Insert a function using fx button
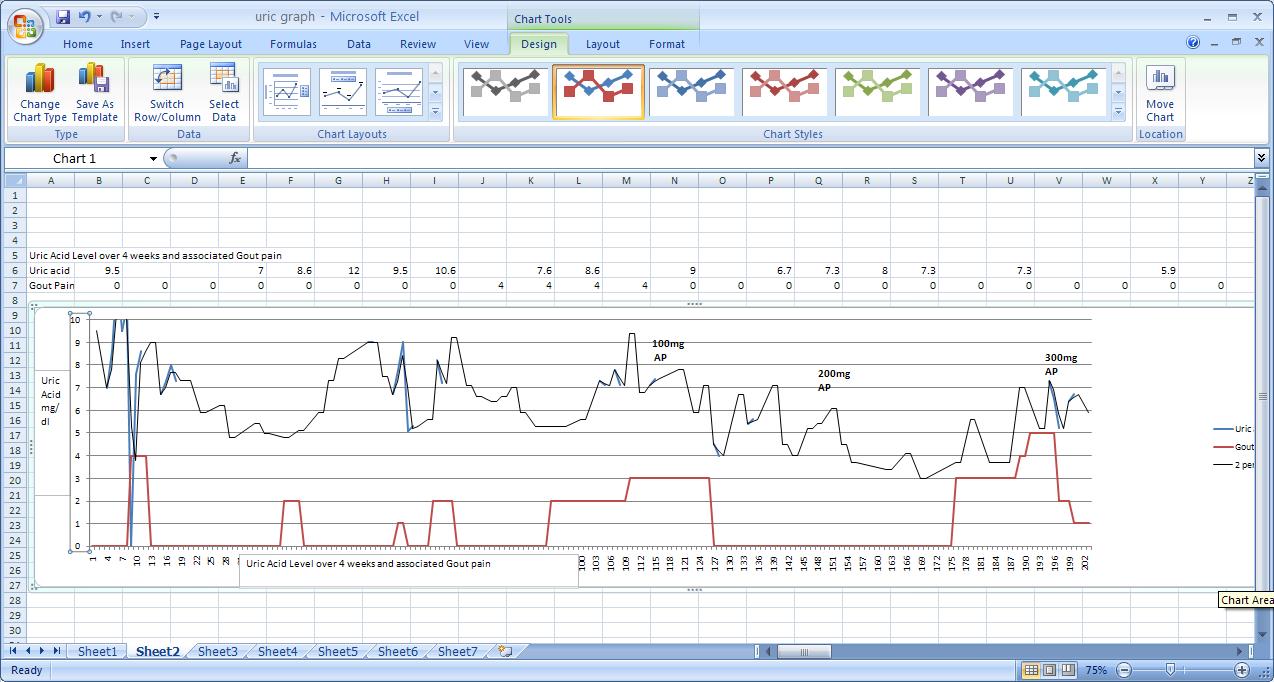1274x682 pixels. [x=235, y=158]
